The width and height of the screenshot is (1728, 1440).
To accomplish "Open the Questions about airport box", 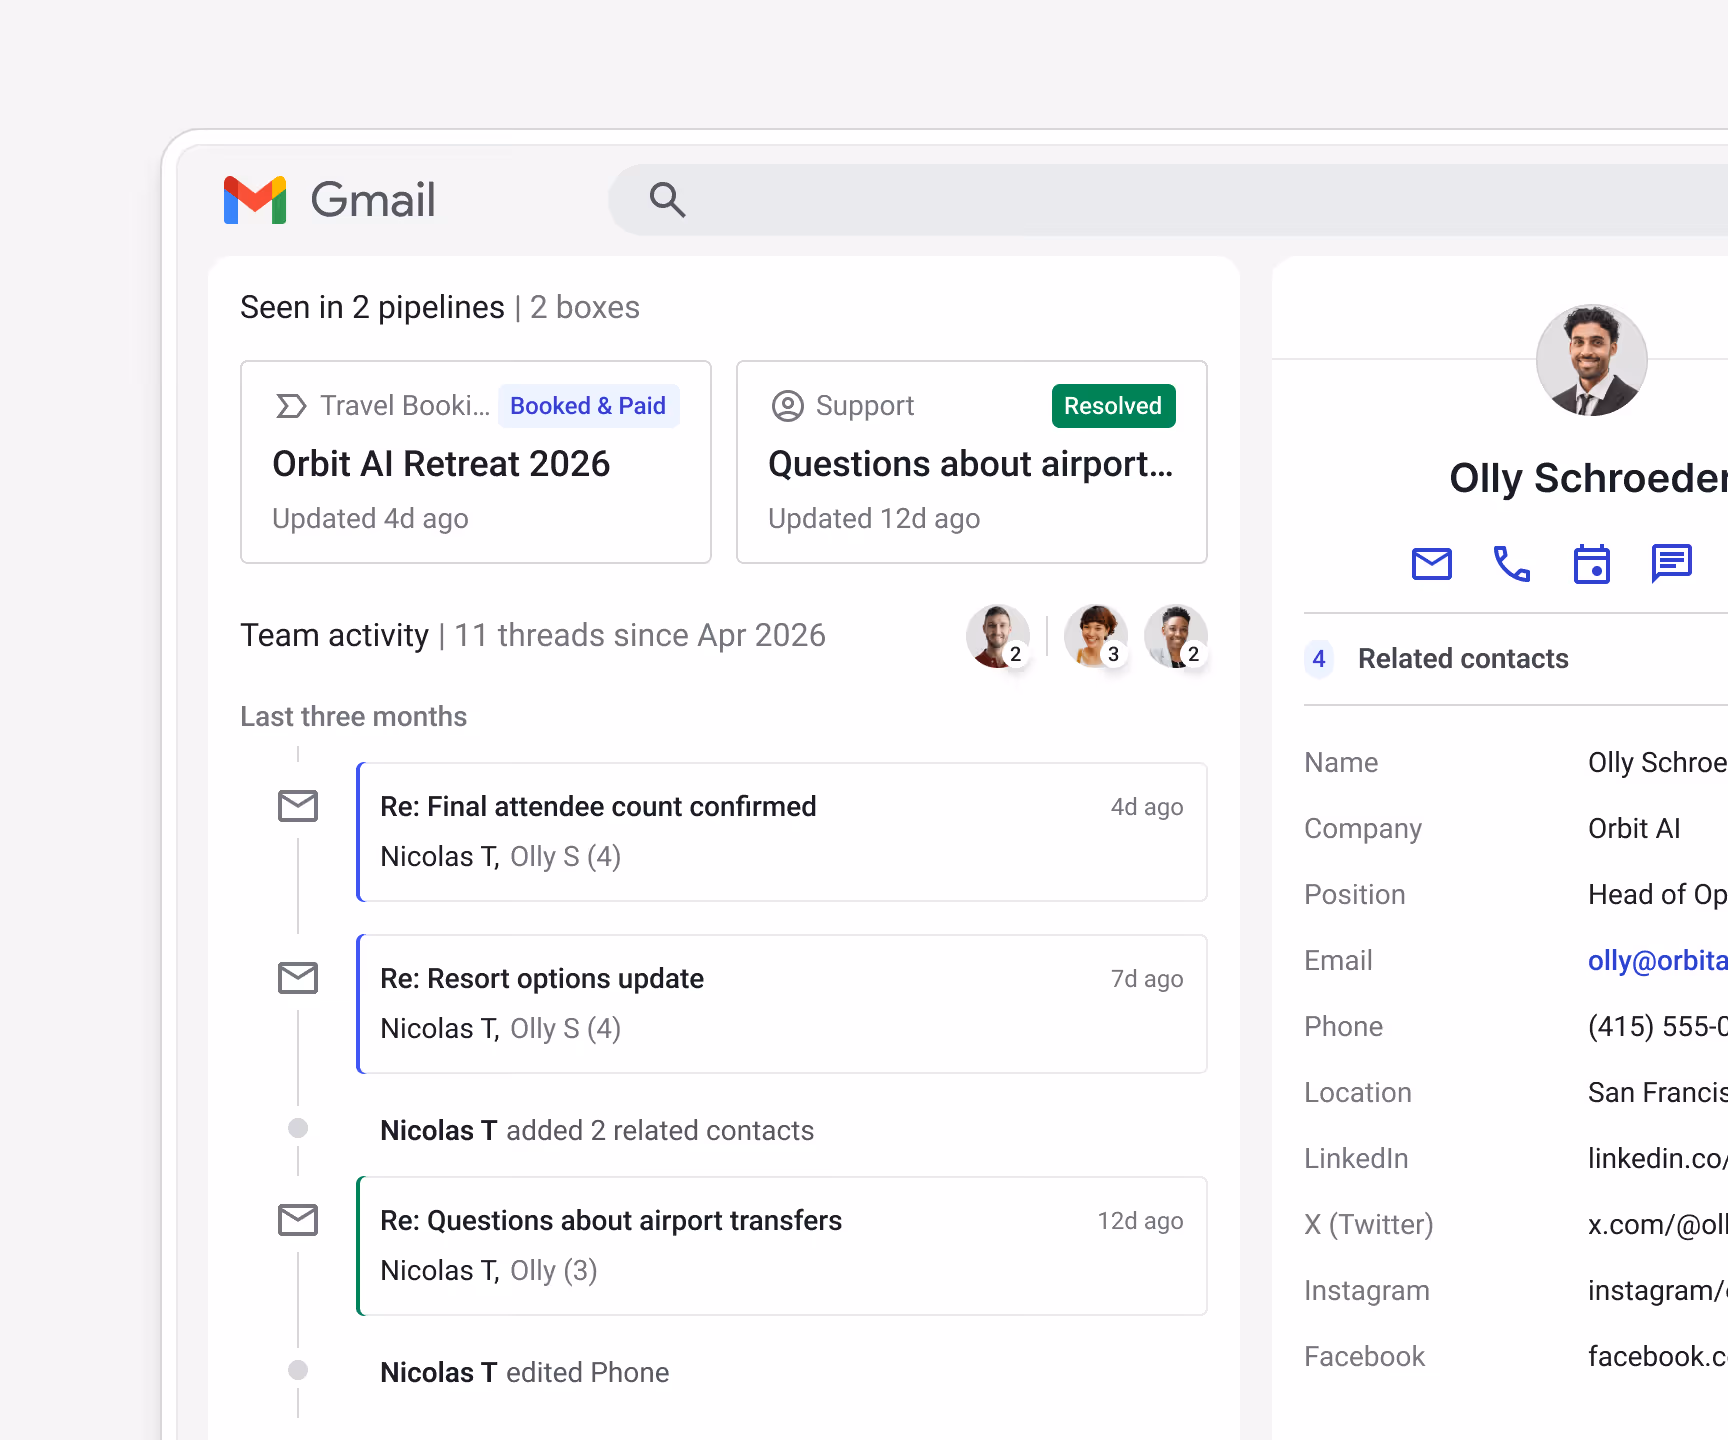I will pyautogui.click(x=972, y=462).
